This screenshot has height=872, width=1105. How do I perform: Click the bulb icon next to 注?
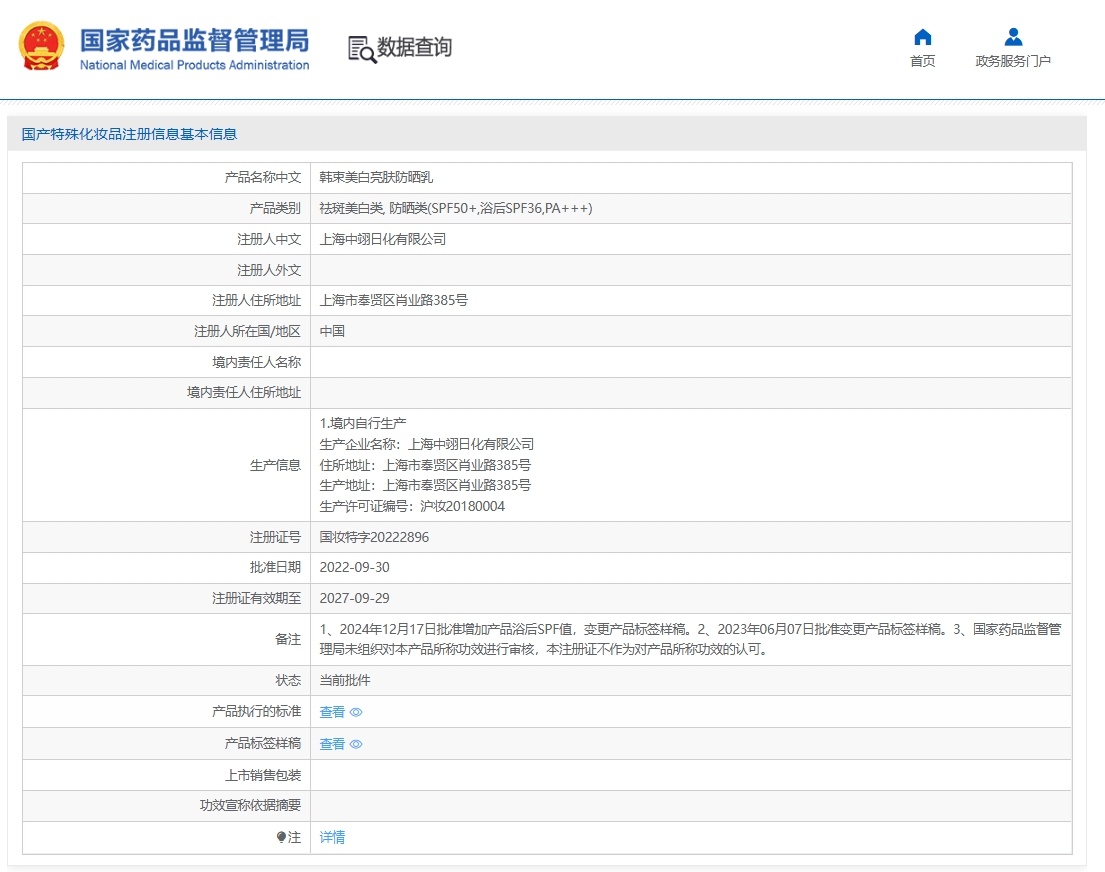tap(281, 837)
